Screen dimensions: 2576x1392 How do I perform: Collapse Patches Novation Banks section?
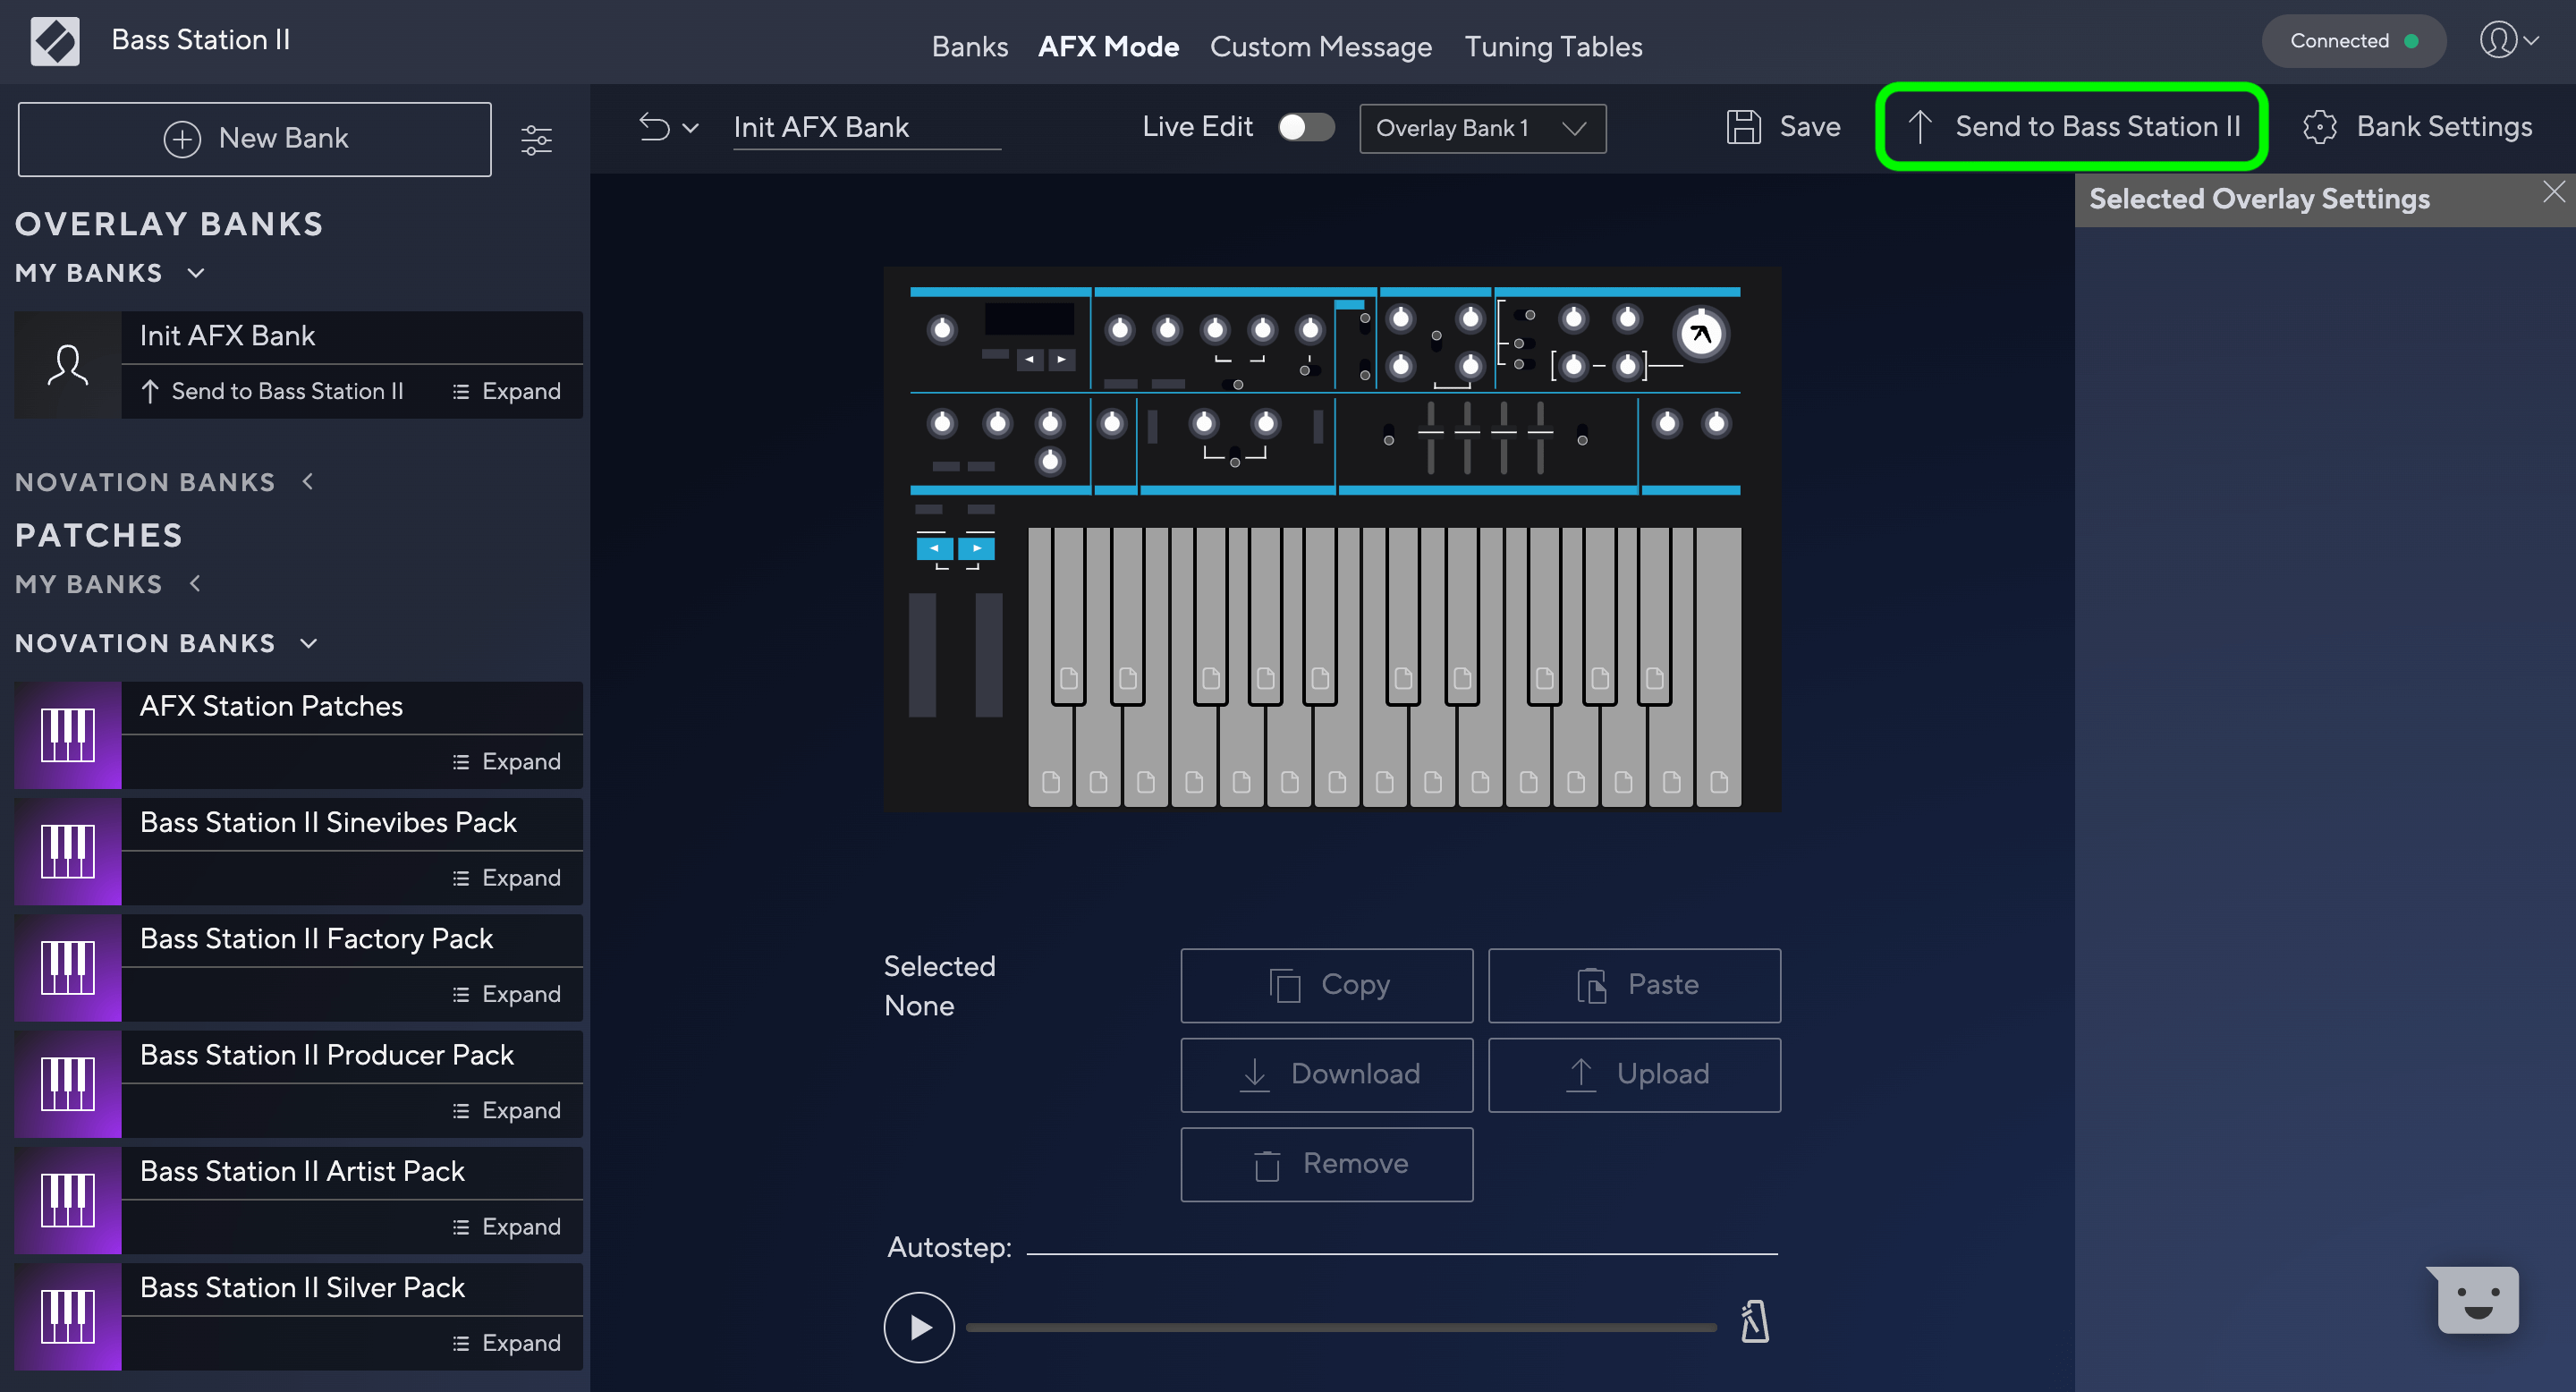(x=309, y=643)
